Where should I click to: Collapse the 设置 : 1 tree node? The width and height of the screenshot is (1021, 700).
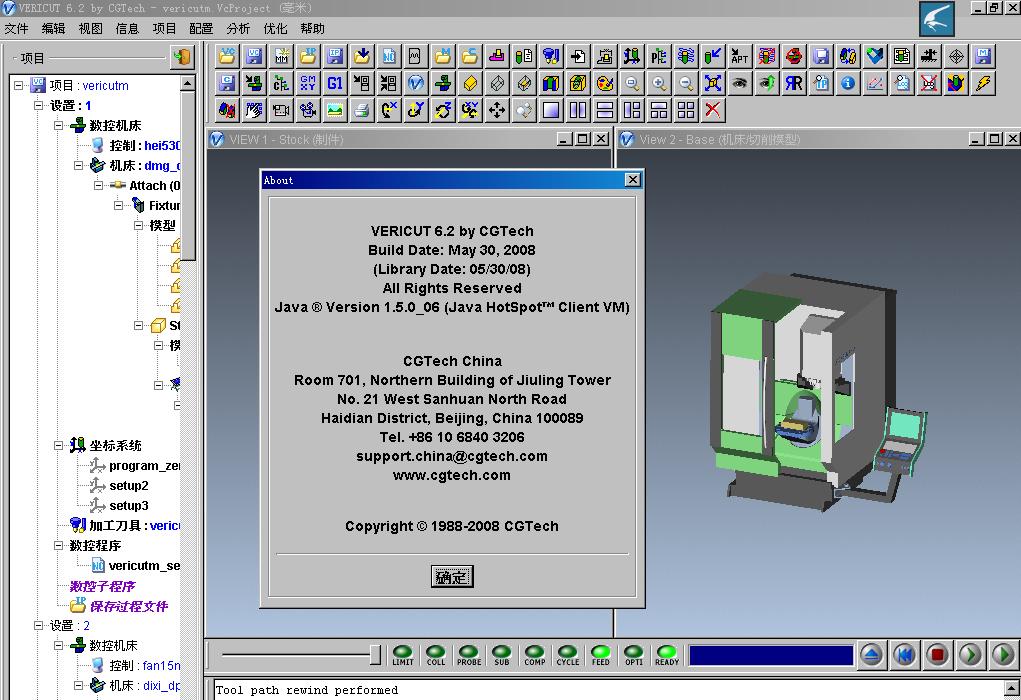coord(38,105)
